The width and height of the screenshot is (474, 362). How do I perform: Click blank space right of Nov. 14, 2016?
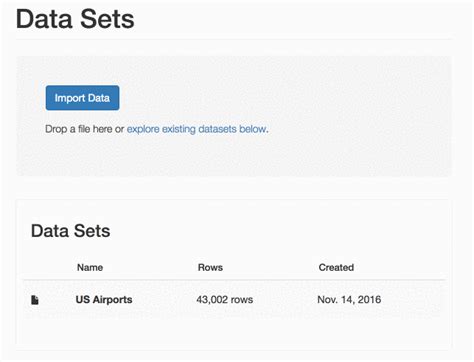[x=413, y=300]
